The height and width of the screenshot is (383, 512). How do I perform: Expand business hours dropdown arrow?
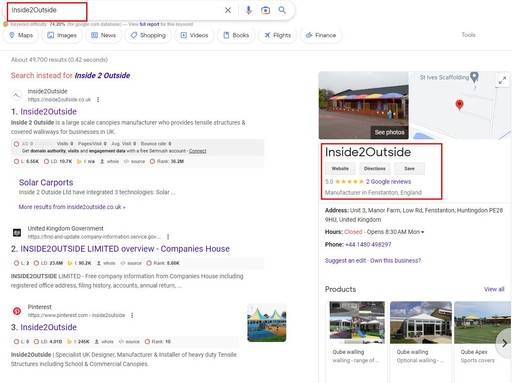coord(423,232)
